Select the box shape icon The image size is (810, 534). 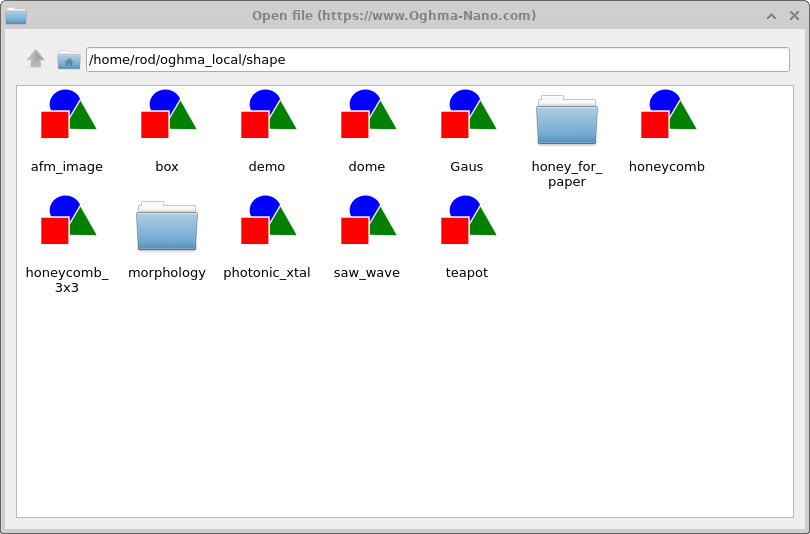[x=167, y=115]
